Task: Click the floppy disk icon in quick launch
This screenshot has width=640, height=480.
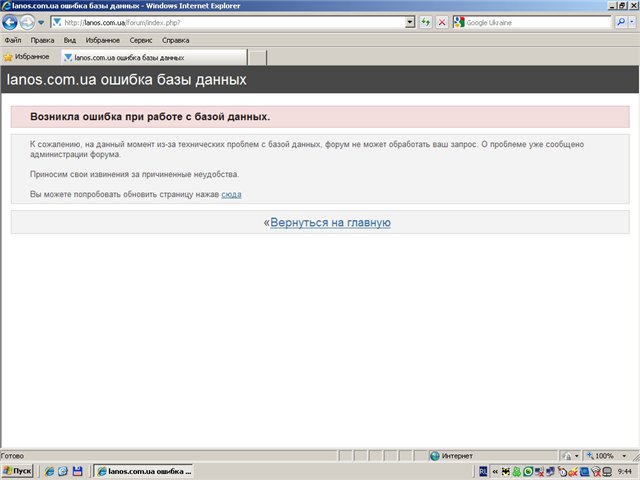Action: click(x=79, y=470)
